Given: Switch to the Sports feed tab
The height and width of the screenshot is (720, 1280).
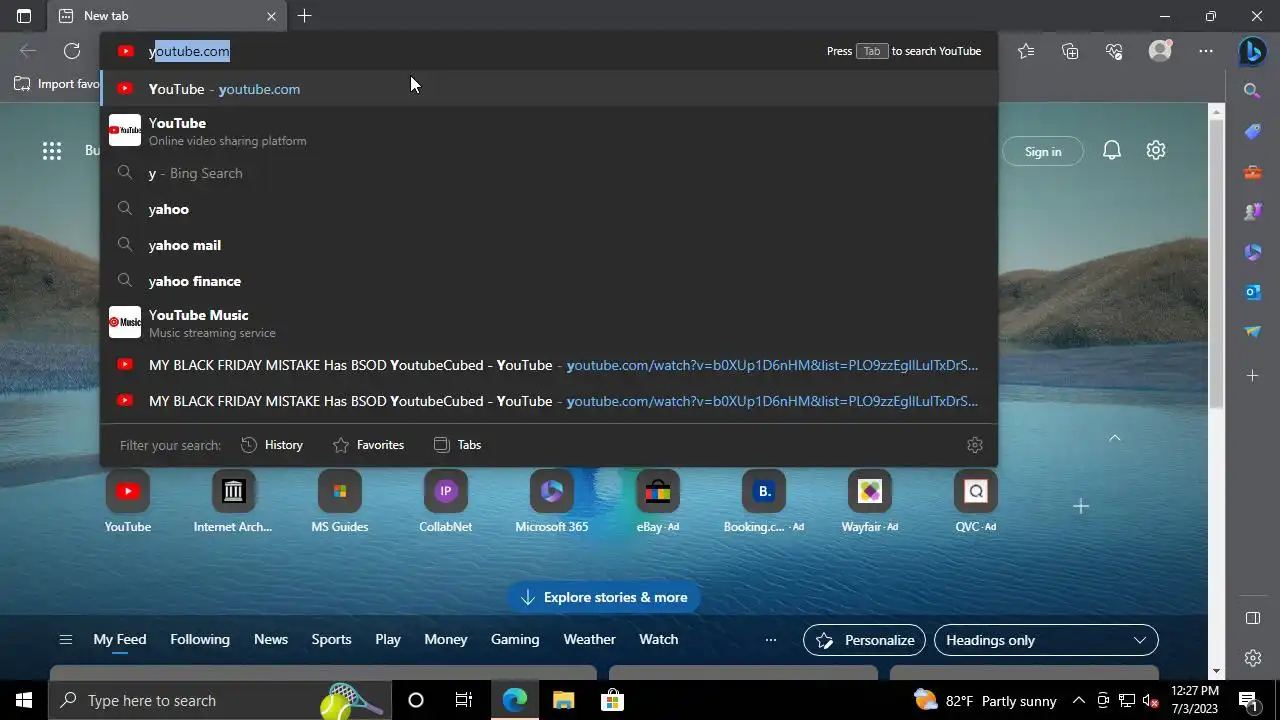Looking at the screenshot, I should point(331,639).
